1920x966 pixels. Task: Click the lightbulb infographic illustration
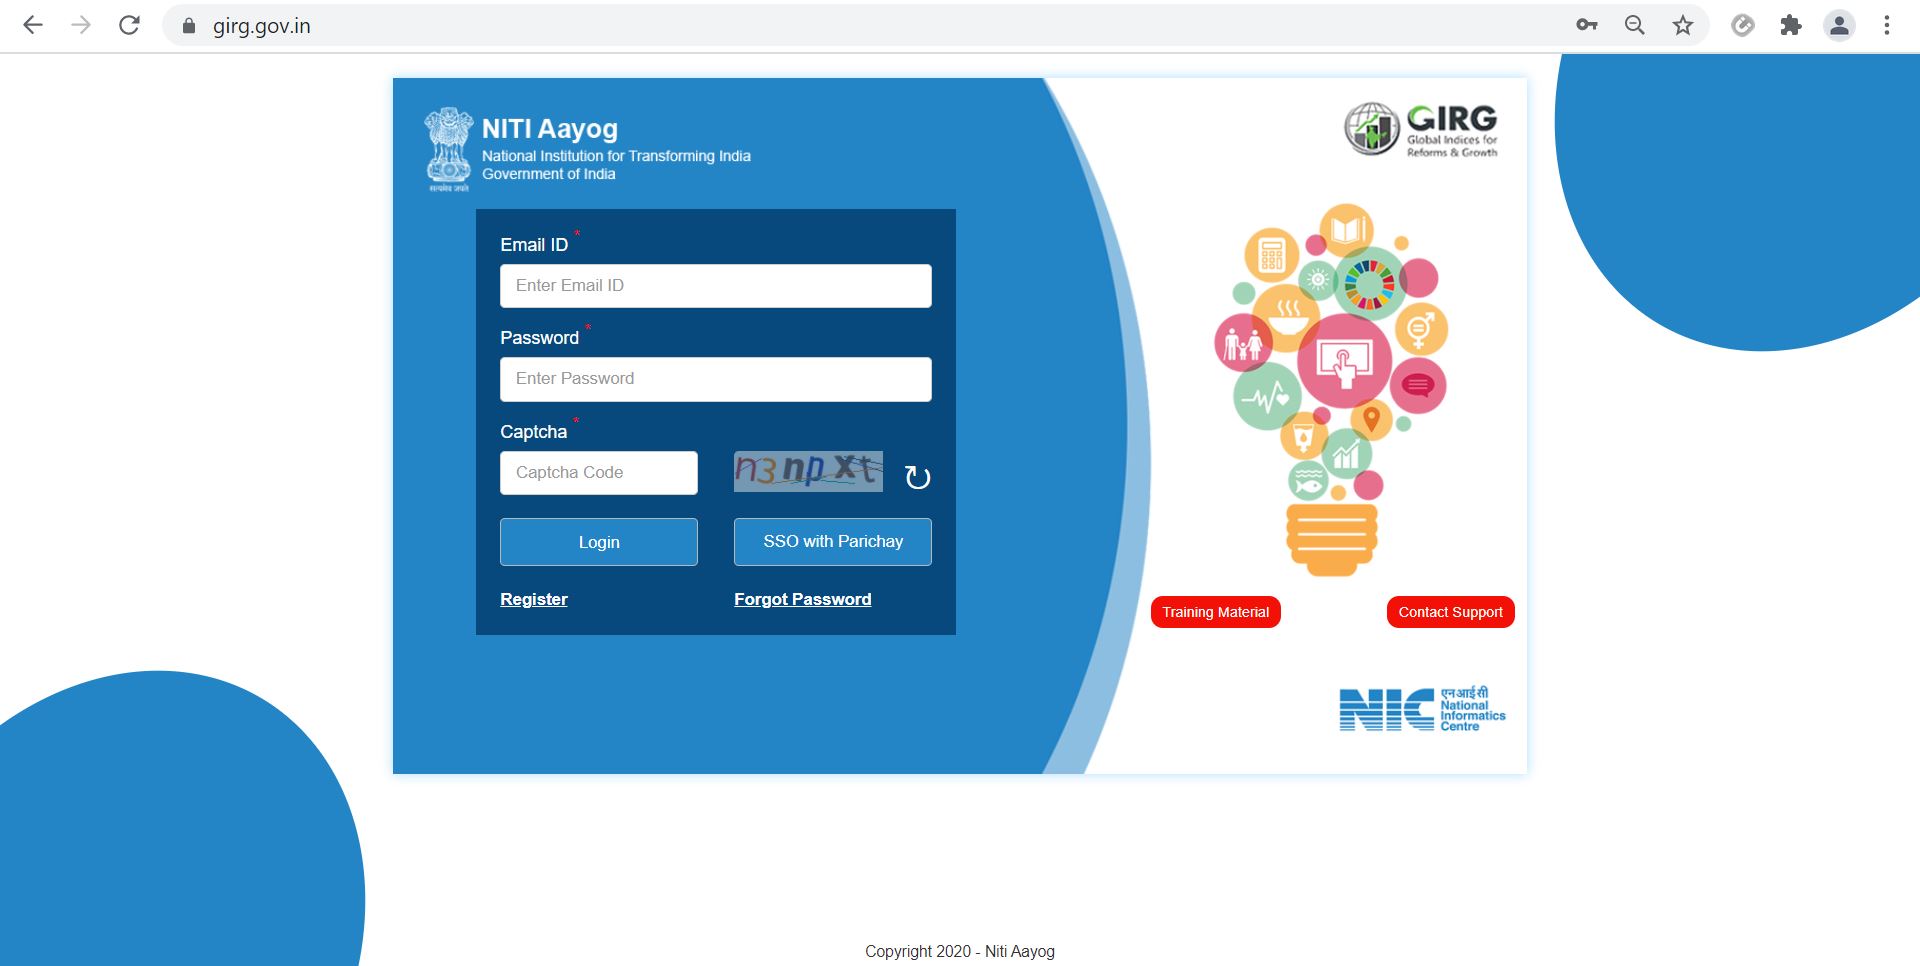tap(1331, 390)
